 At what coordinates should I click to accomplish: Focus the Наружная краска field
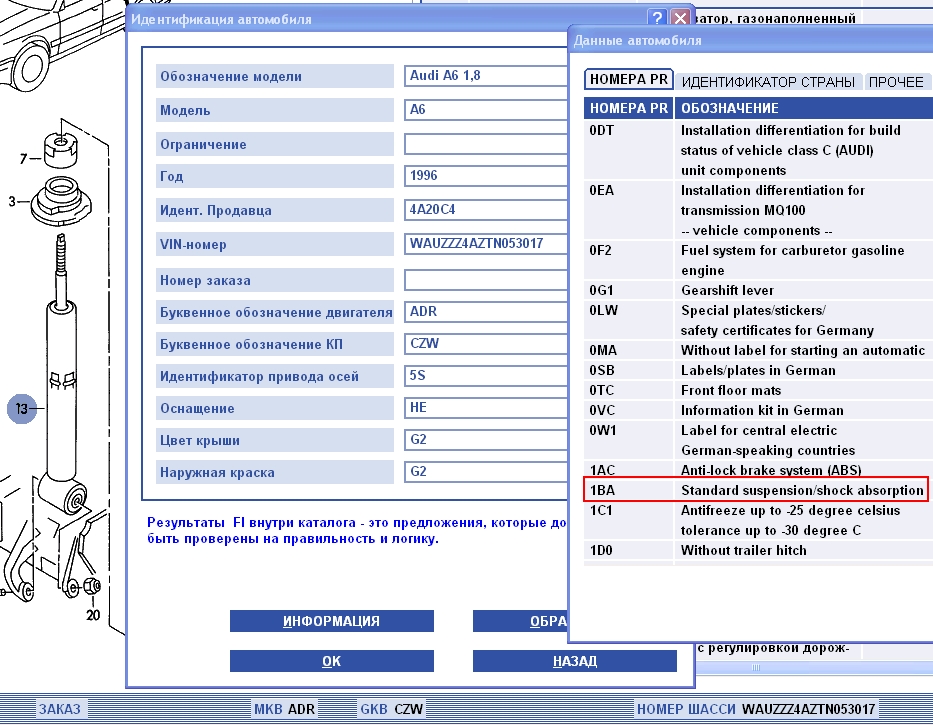pos(486,472)
